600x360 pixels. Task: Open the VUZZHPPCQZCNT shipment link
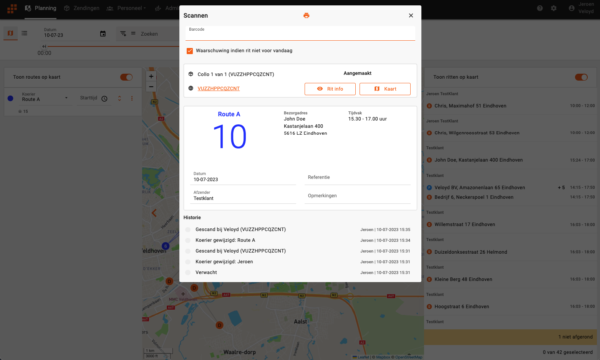pos(218,88)
